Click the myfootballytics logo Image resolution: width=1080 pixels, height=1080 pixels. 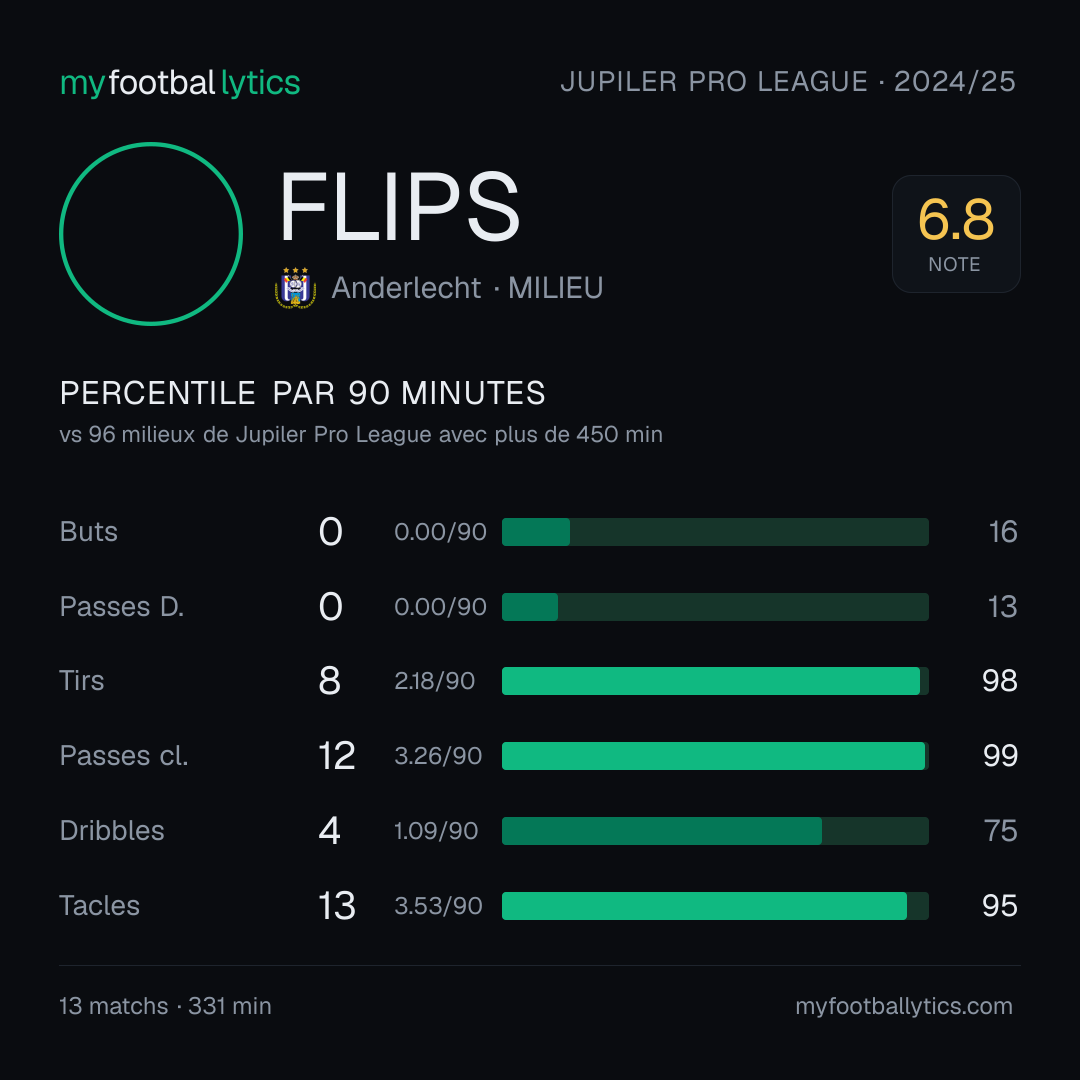180,83
